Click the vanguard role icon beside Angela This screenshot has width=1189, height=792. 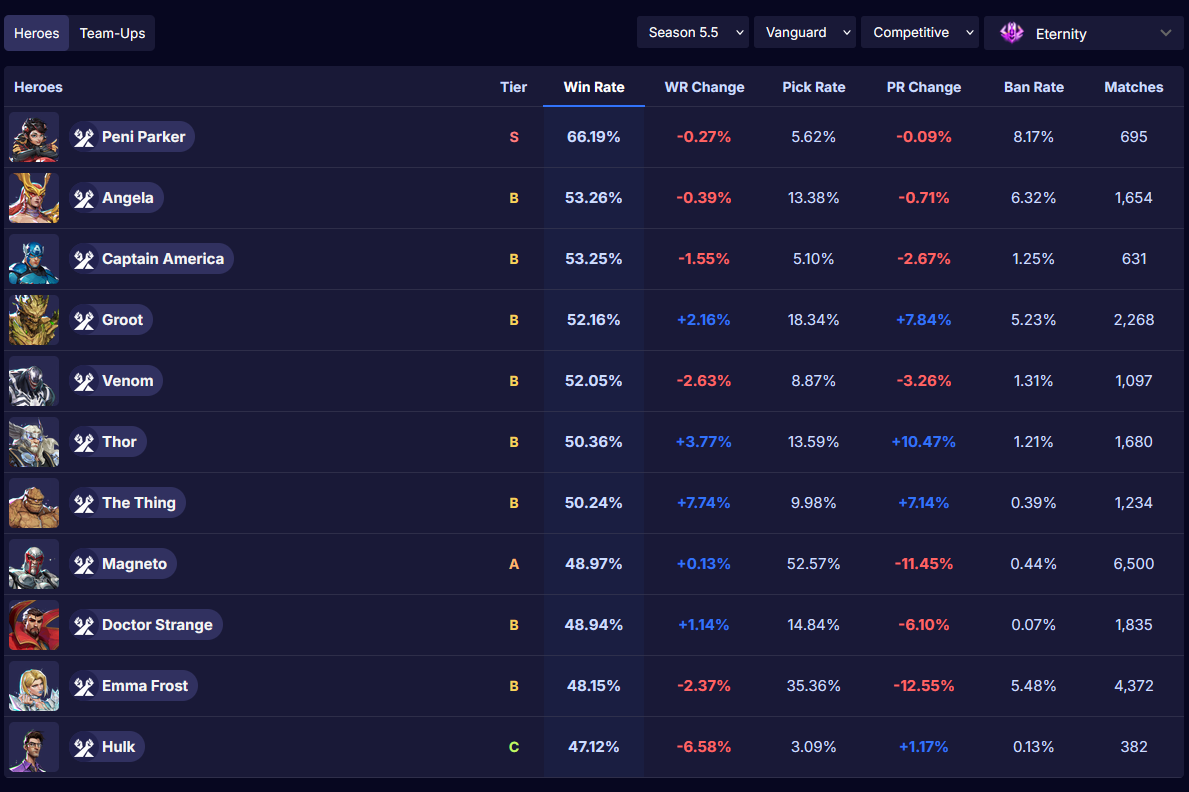84,198
